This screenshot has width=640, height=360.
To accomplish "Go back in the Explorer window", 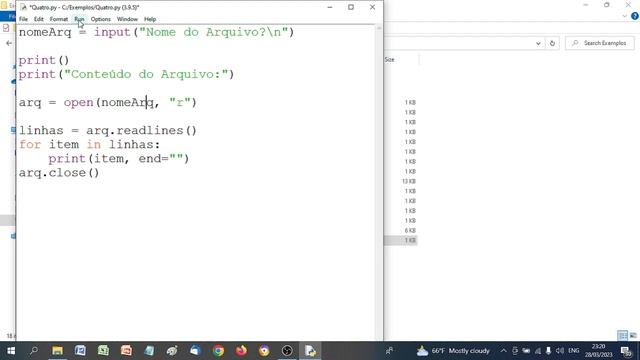I will (9, 43).
